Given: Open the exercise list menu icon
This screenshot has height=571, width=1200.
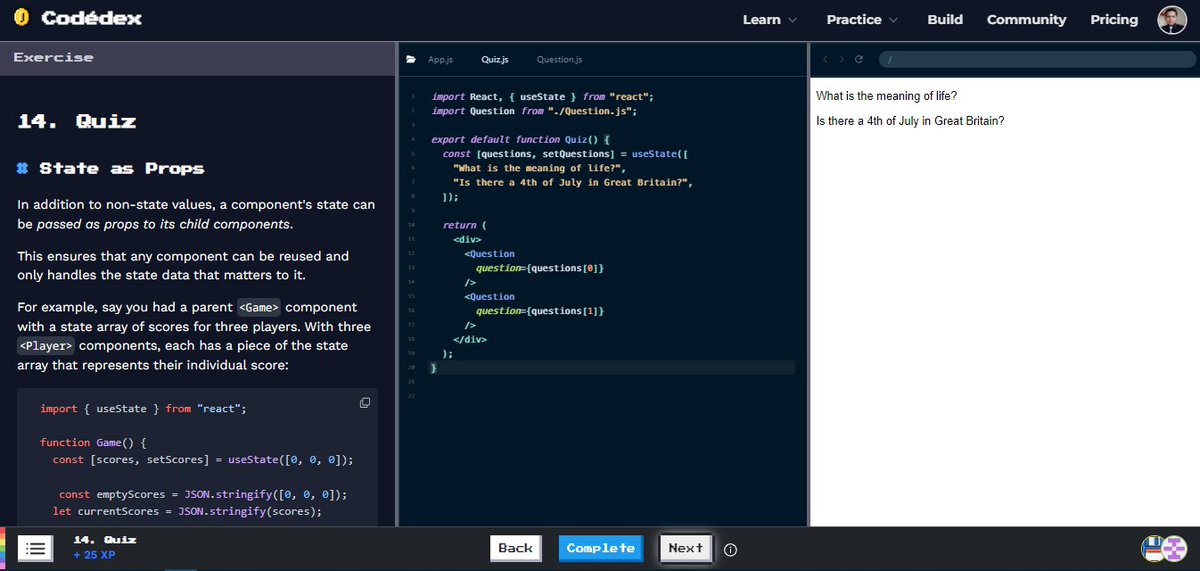Looking at the screenshot, I should [35, 548].
